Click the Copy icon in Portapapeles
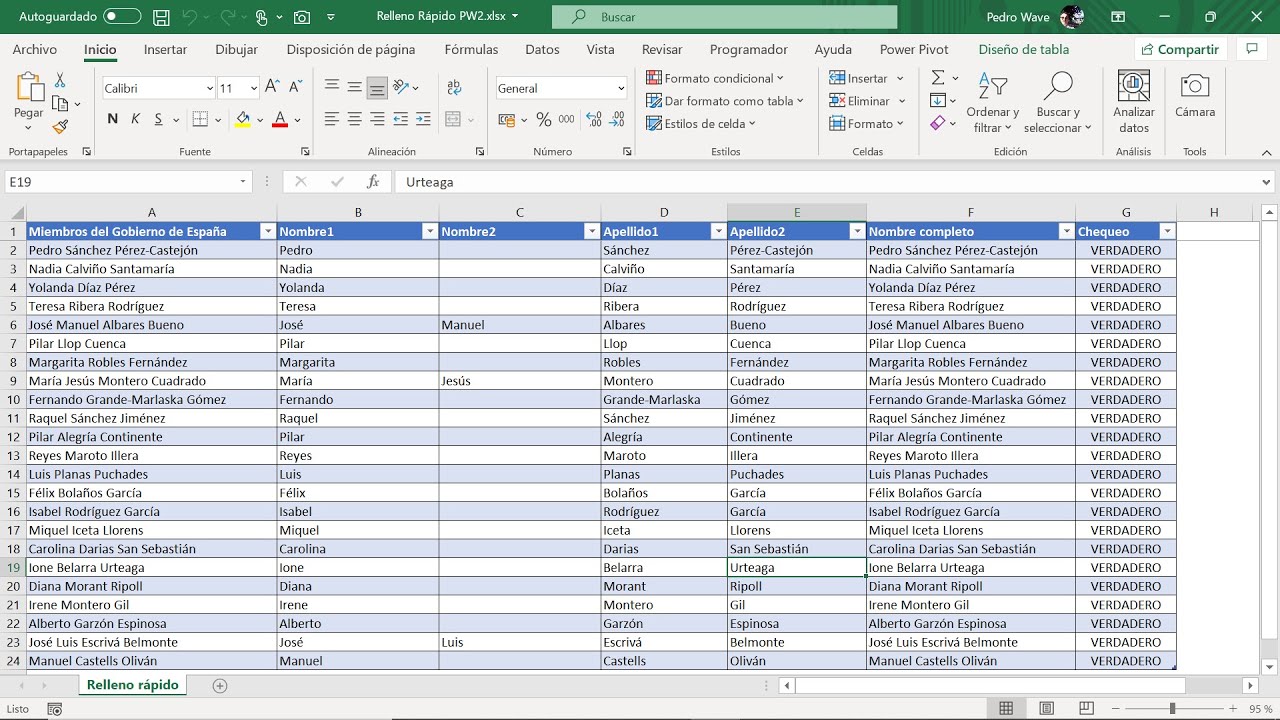 click(x=60, y=103)
